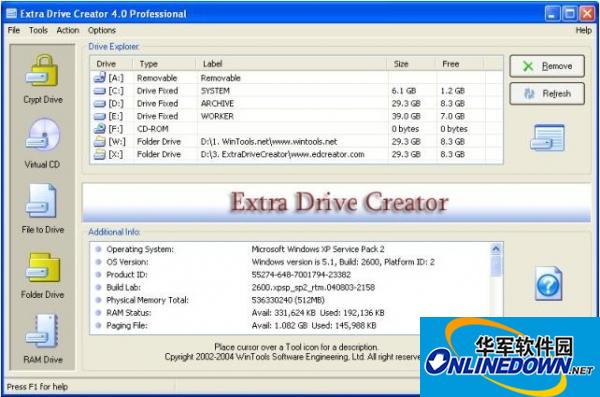The width and height of the screenshot is (600, 397).
Task: Select the floppy drive A: row
Action: pos(297,78)
